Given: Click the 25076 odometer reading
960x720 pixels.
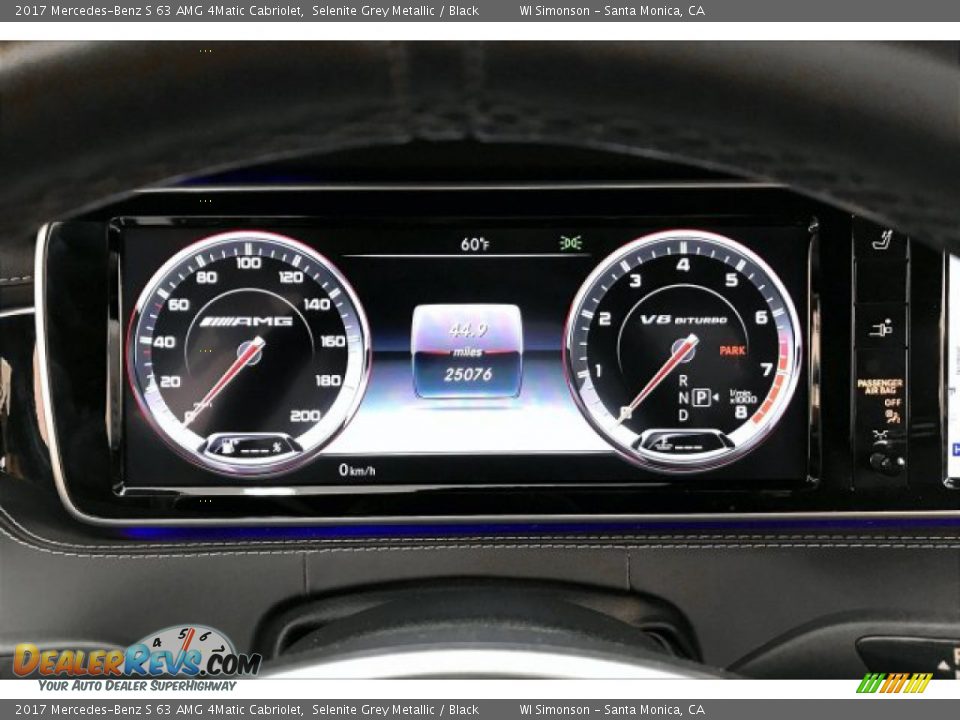Looking at the screenshot, I should (468, 374).
